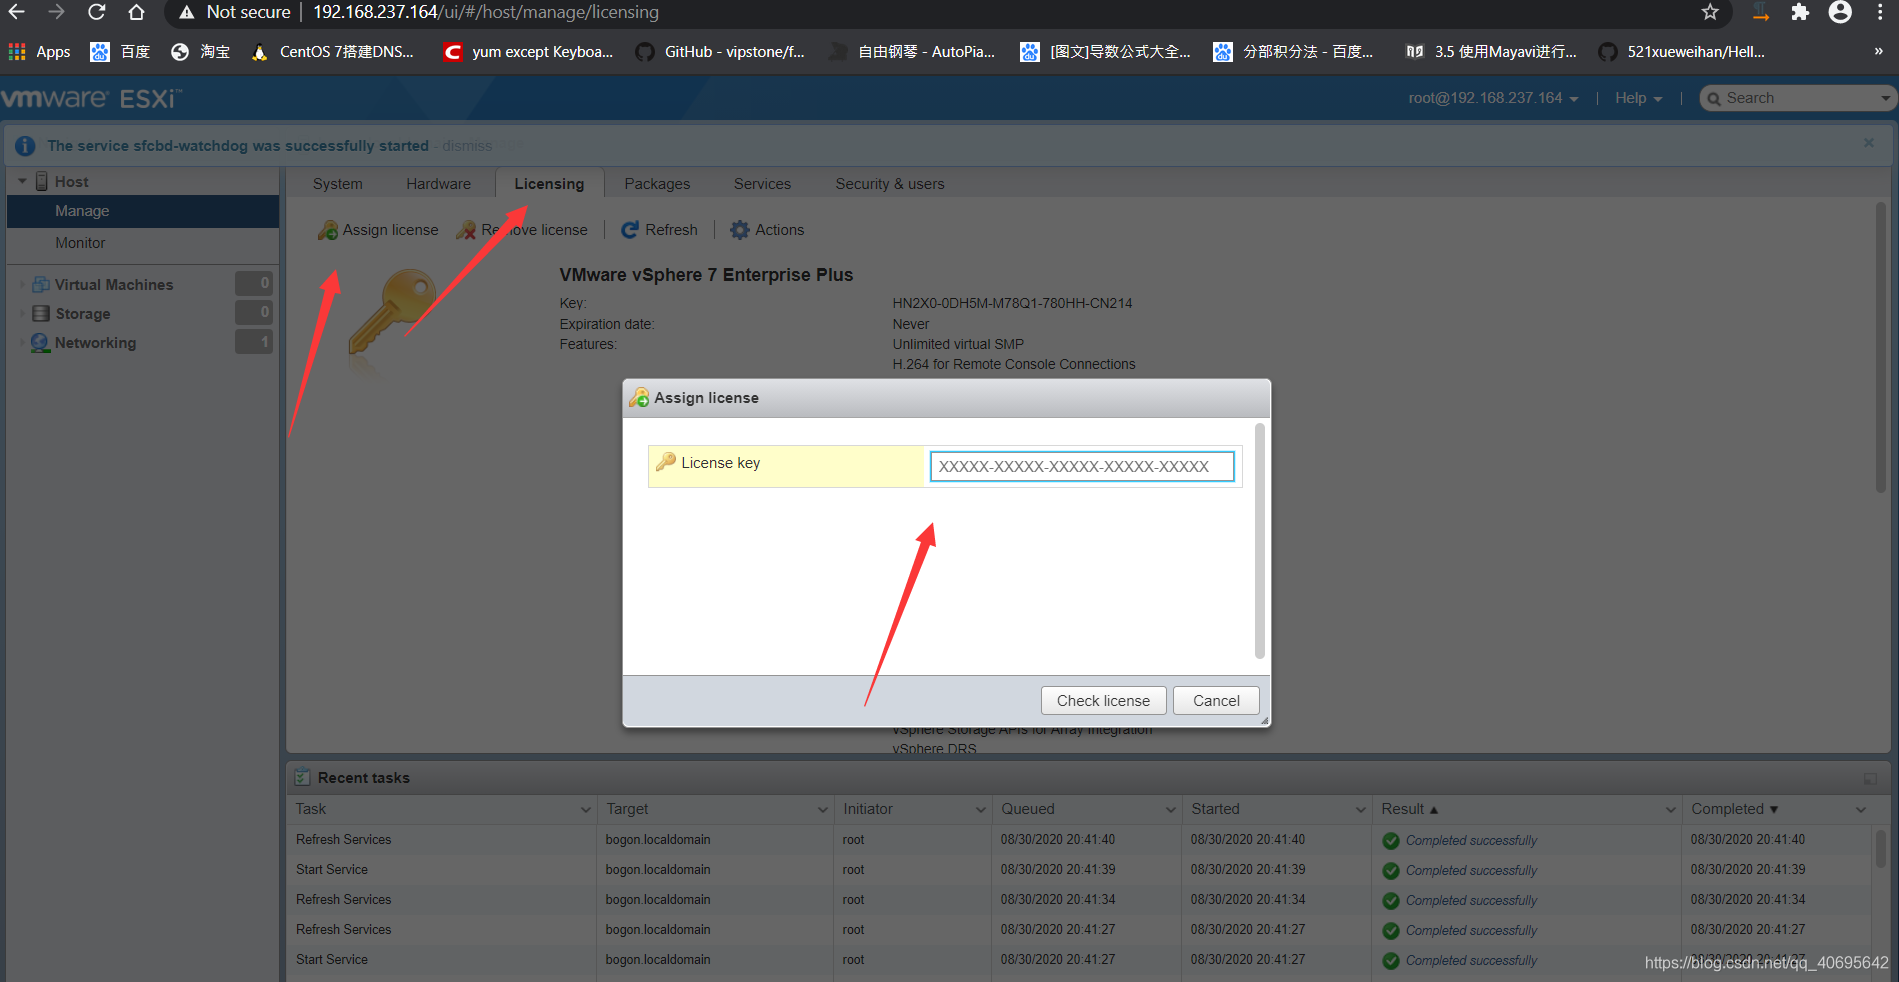Open the Help dropdown menu

point(1638,98)
